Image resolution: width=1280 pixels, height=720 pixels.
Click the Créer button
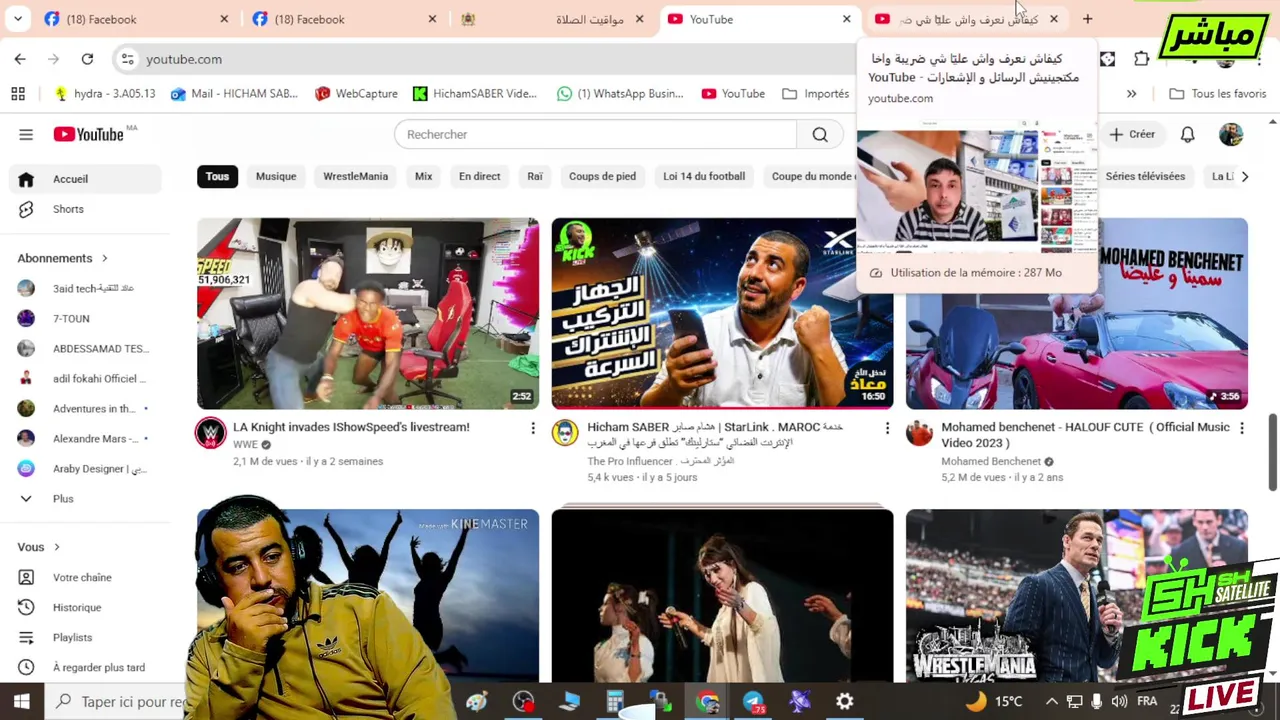(x=1132, y=134)
